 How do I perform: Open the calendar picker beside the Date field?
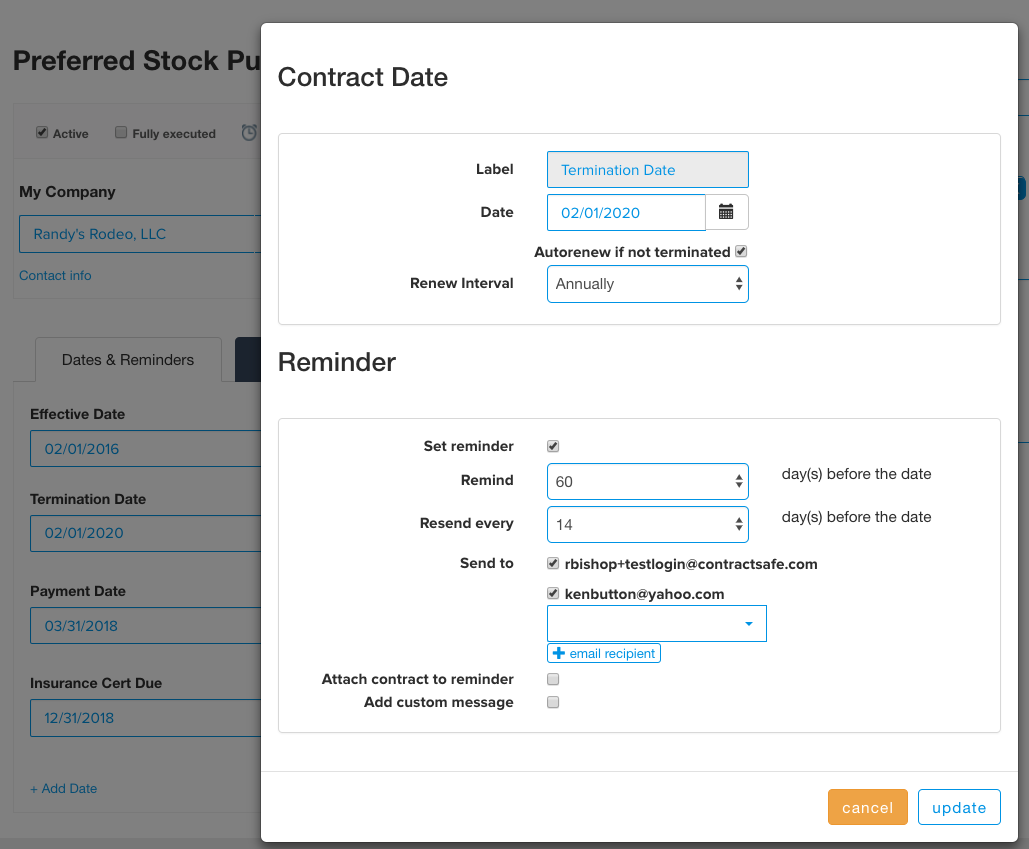726,211
